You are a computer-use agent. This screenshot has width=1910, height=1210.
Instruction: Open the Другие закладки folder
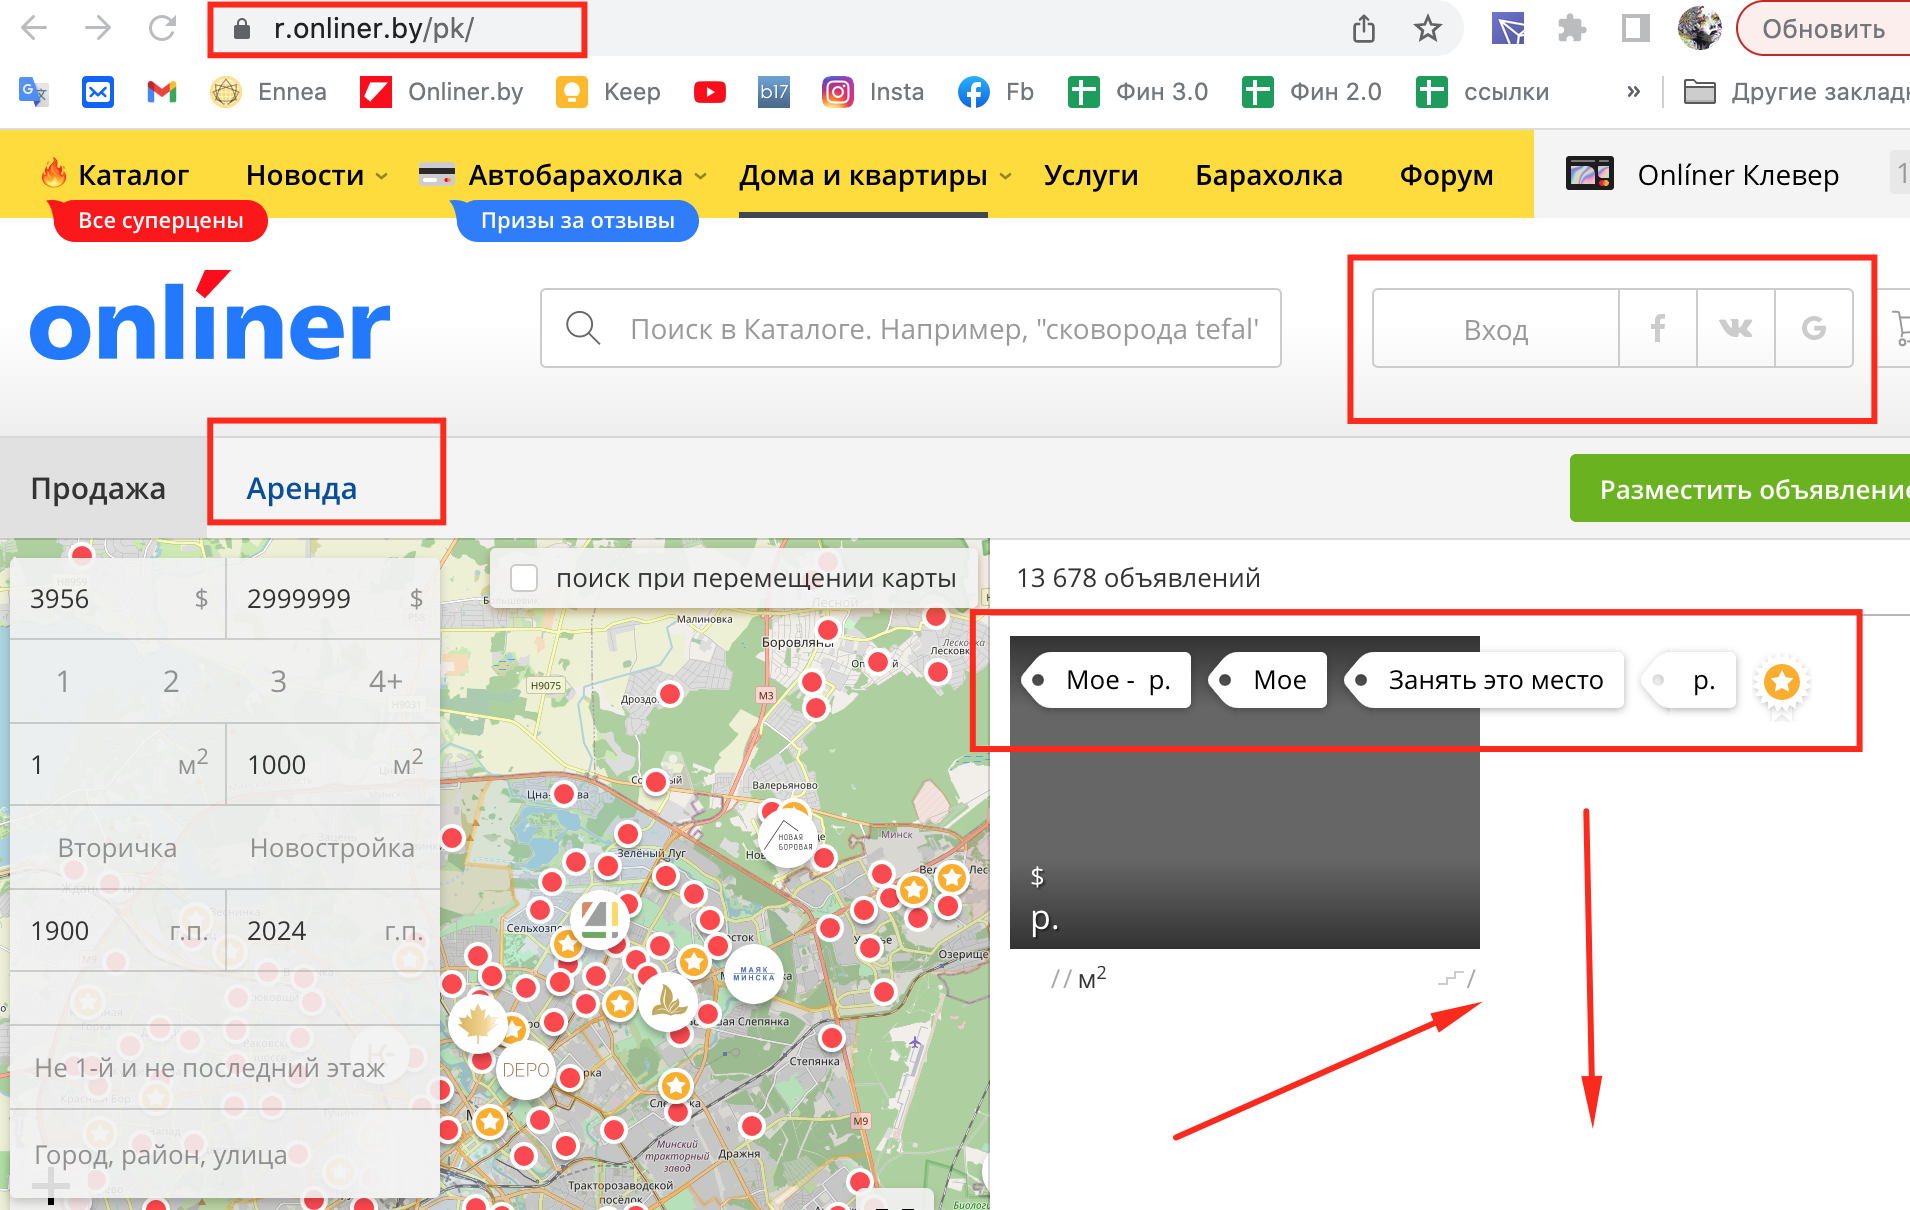1796,92
